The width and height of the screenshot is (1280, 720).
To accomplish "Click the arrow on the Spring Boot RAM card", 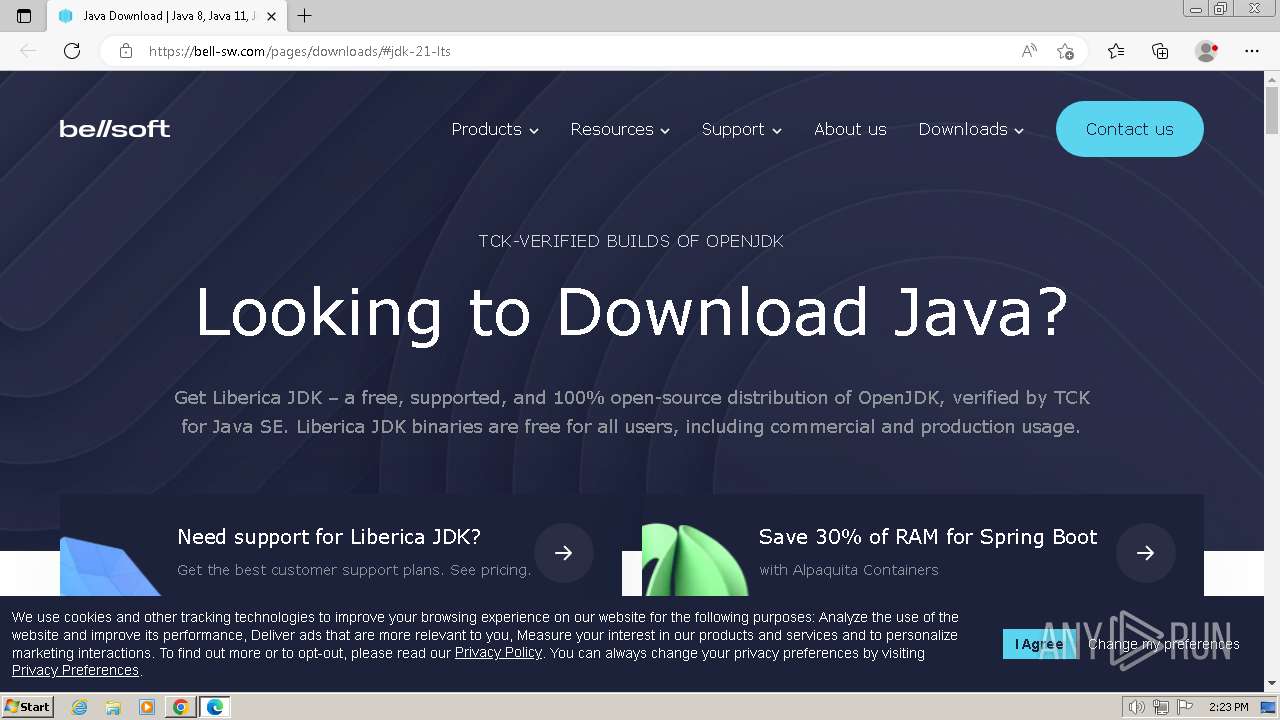I will (1146, 553).
